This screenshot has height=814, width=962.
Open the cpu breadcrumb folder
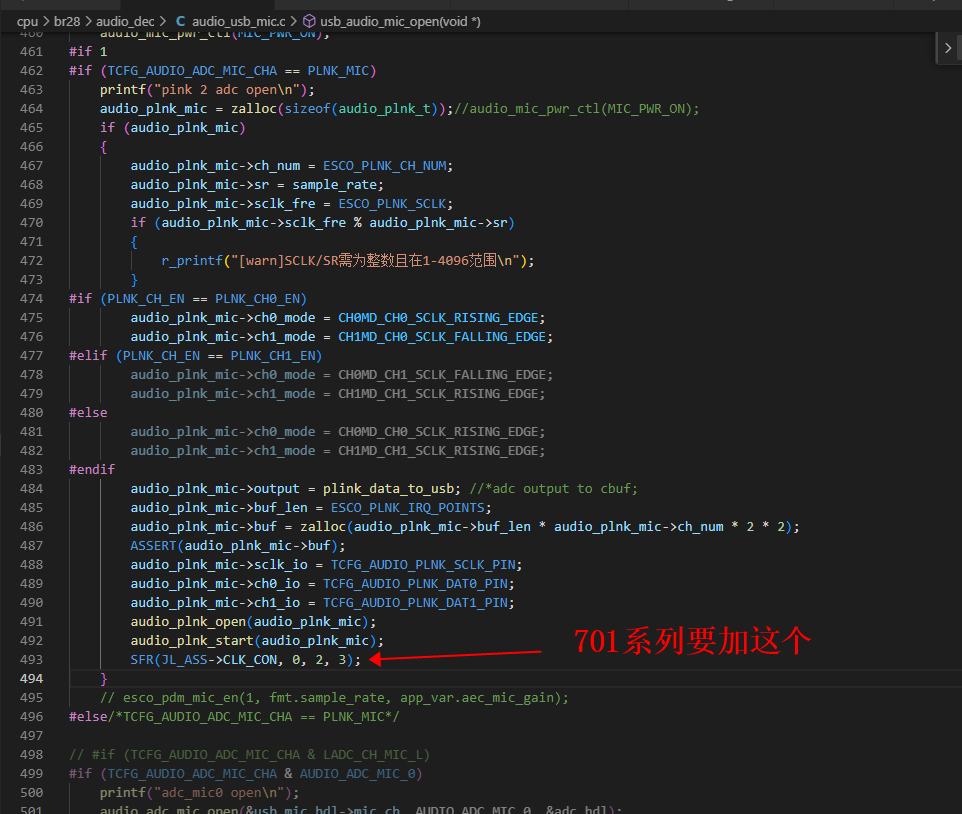point(28,21)
